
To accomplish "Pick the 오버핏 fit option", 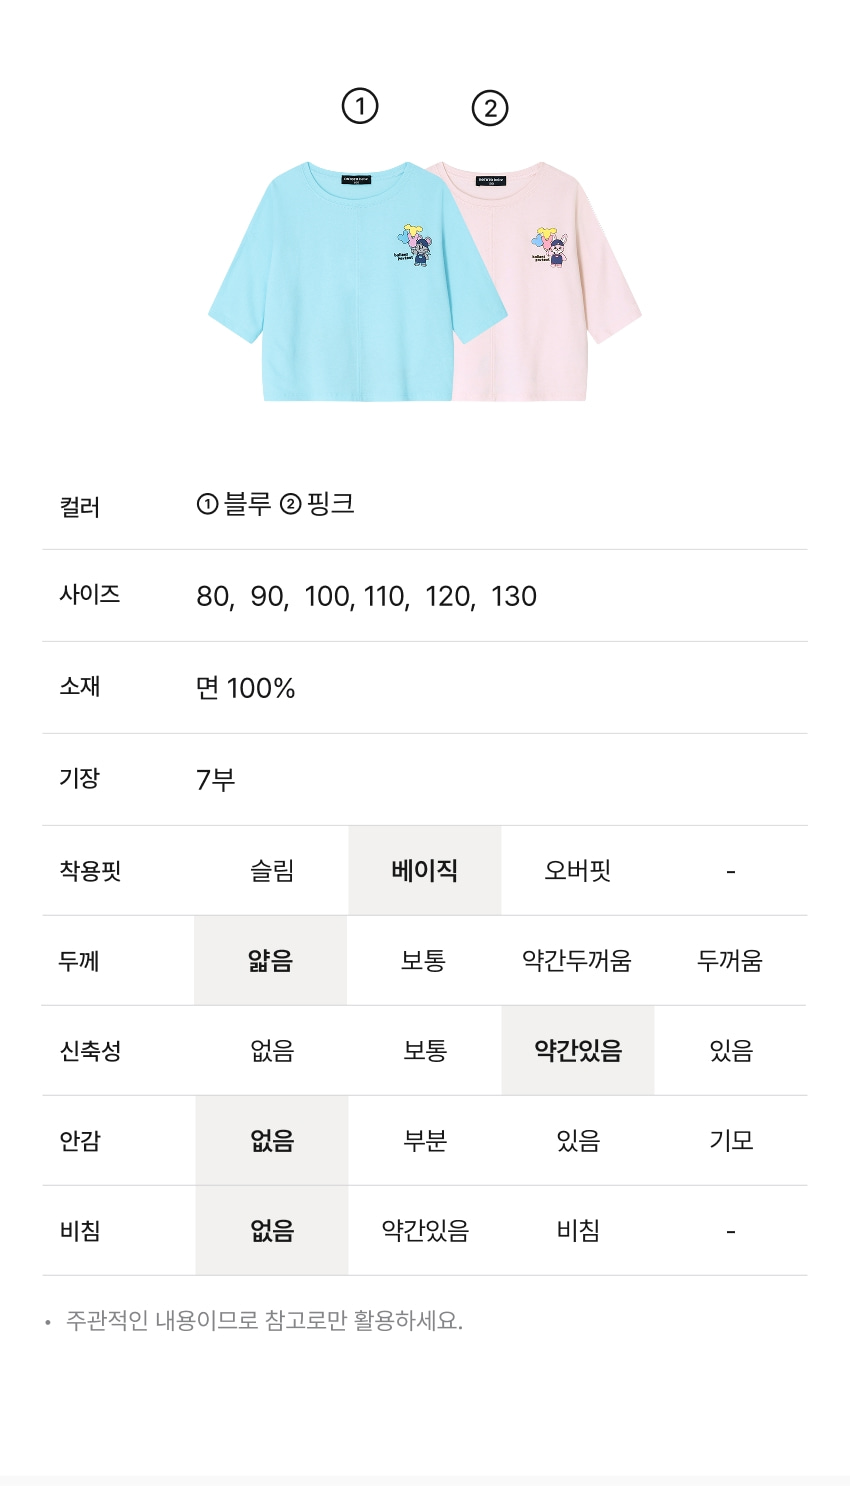I will coord(577,871).
